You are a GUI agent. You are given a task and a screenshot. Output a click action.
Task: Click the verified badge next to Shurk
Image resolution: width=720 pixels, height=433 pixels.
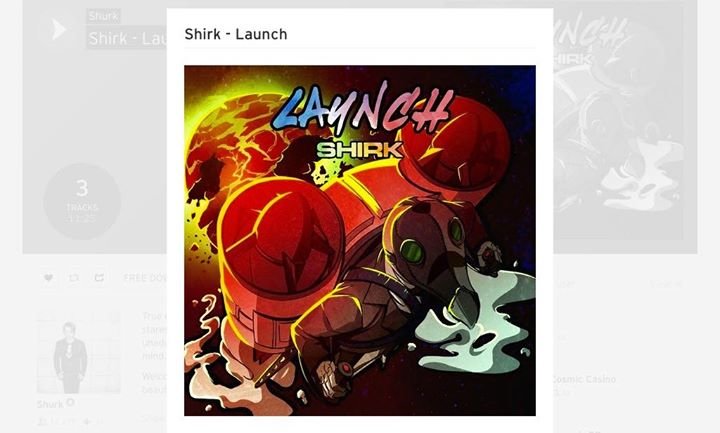coord(70,403)
